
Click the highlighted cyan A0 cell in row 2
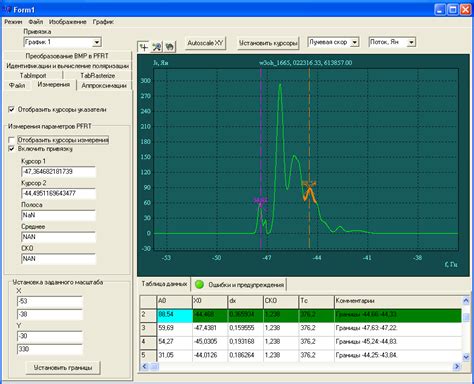pyautogui.click(x=174, y=315)
